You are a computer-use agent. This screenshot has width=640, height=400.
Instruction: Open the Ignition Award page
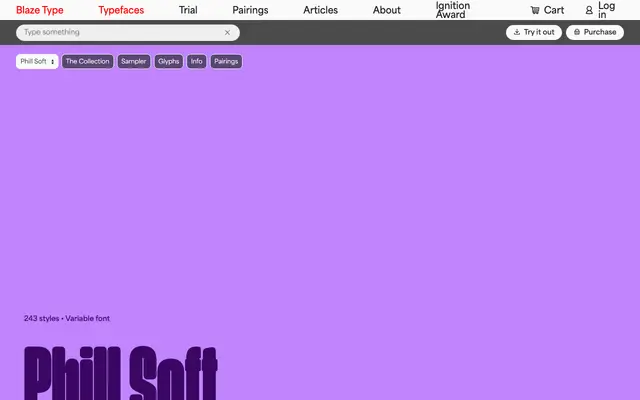pyautogui.click(x=453, y=10)
